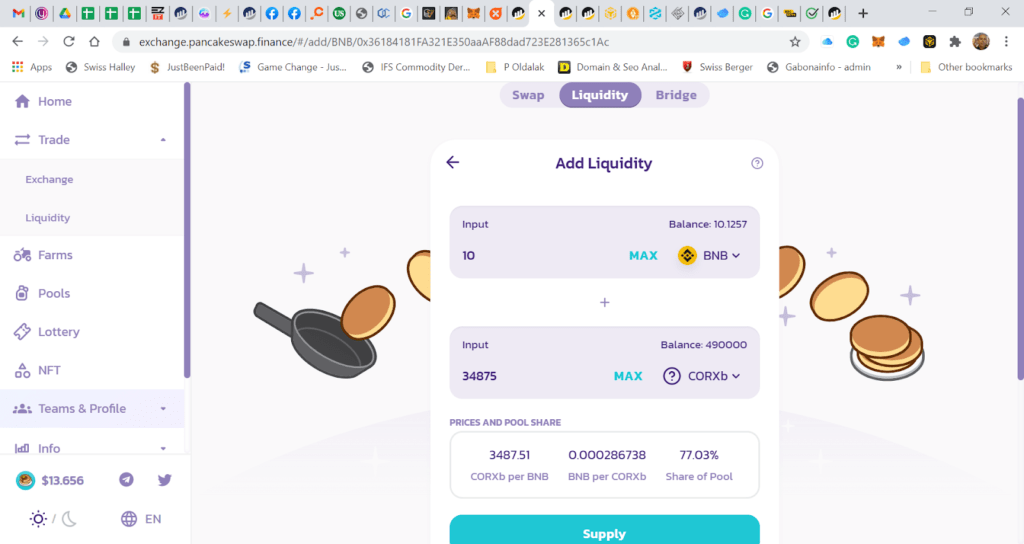Image resolution: width=1024 pixels, height=544 pixels.
Task: Click the NFT shapes icon
Action: [x=22, y=370]
